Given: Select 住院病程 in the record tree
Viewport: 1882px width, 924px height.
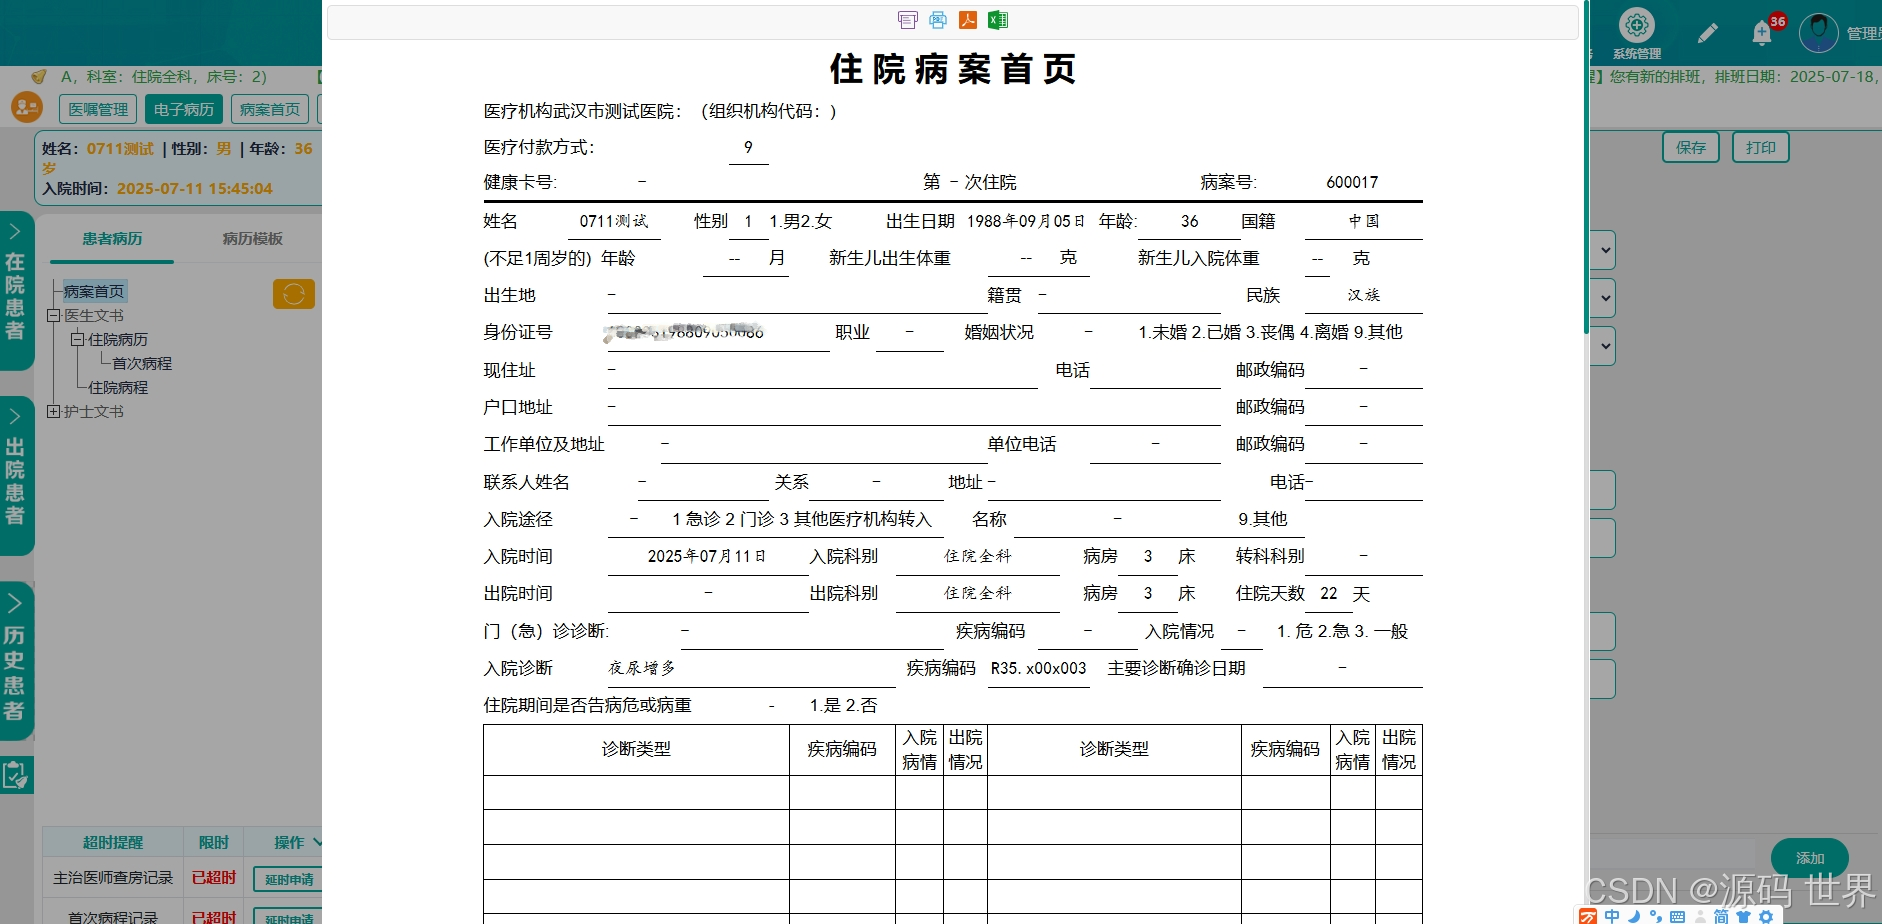Looking at the screenshot, I should click(118, 388).
